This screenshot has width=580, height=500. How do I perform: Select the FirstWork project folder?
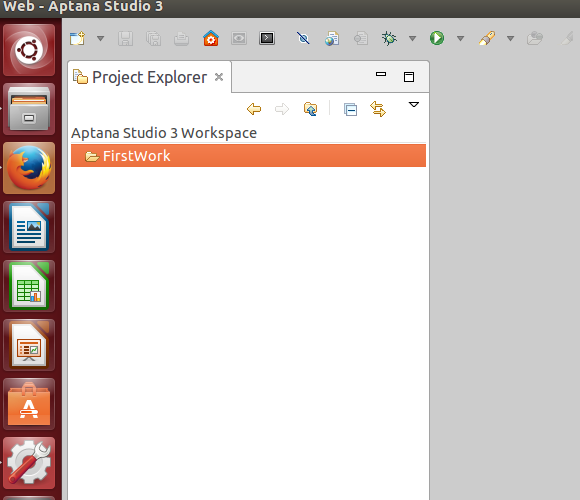tap(248, 156)
